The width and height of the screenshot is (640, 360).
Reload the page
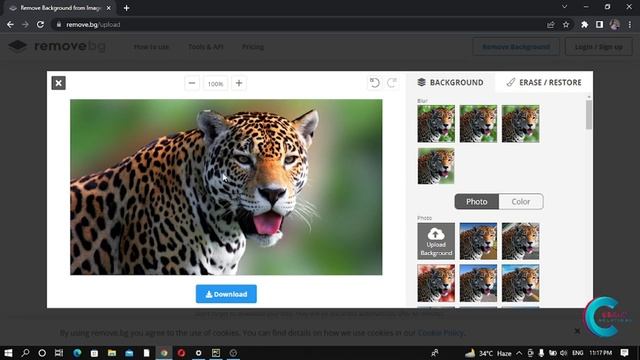tap(40, 24)
